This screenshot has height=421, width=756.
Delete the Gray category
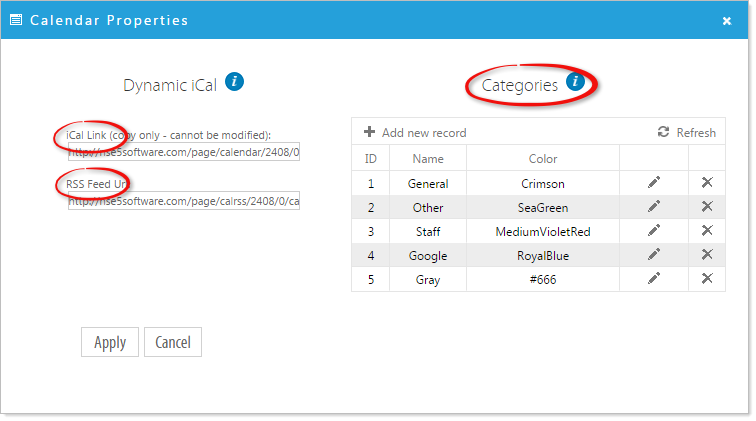[707, 278]
